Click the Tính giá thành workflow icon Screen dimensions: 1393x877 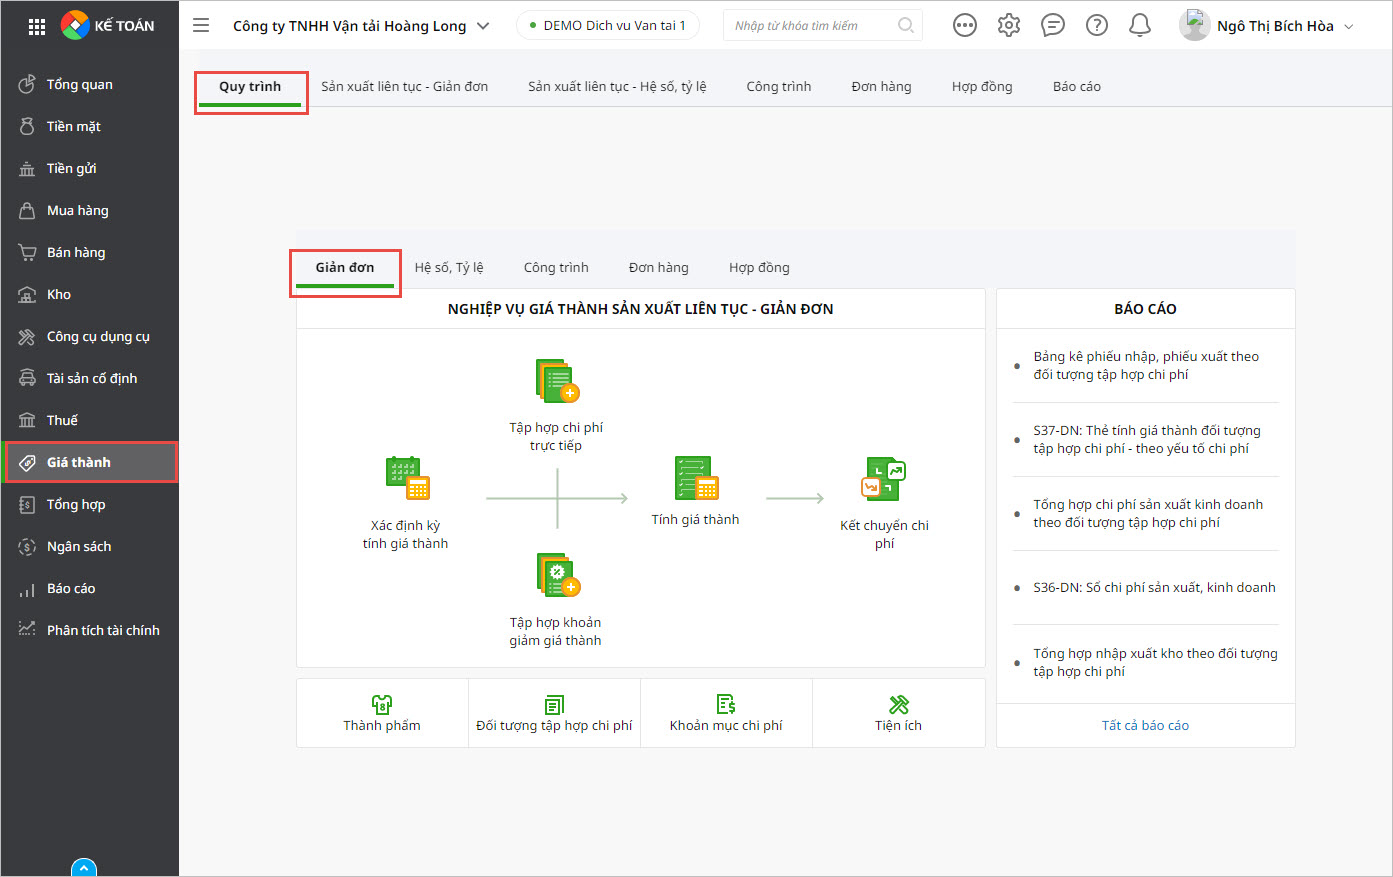(x=696, y=478)
